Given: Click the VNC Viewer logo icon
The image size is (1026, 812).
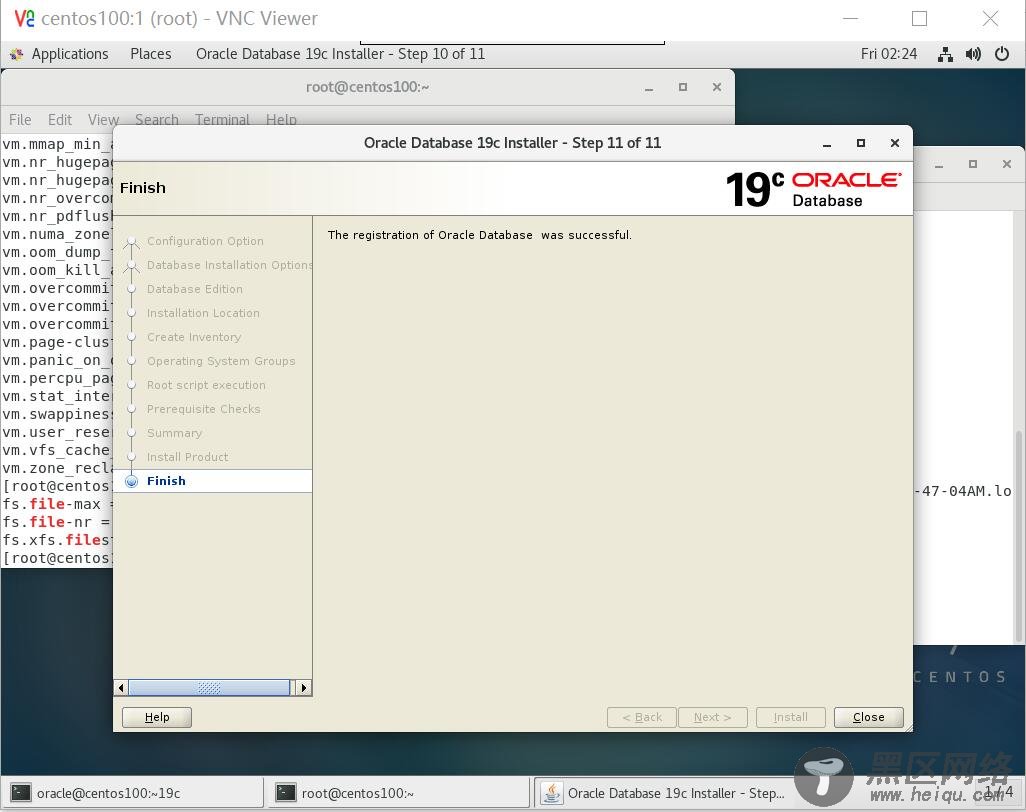Looking at the screenshot, I should [x=24, y=18].
